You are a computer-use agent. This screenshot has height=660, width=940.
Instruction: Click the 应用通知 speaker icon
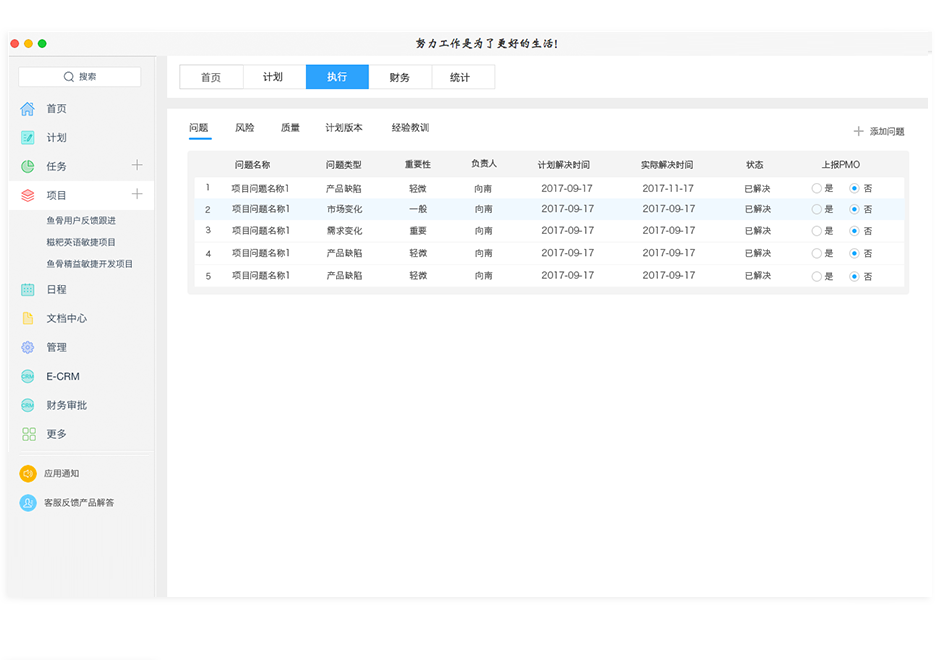tap(28, 474)
